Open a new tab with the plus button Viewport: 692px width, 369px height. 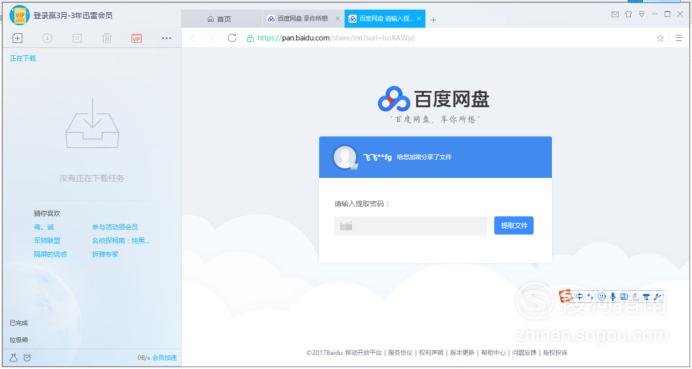coord(433,20)
